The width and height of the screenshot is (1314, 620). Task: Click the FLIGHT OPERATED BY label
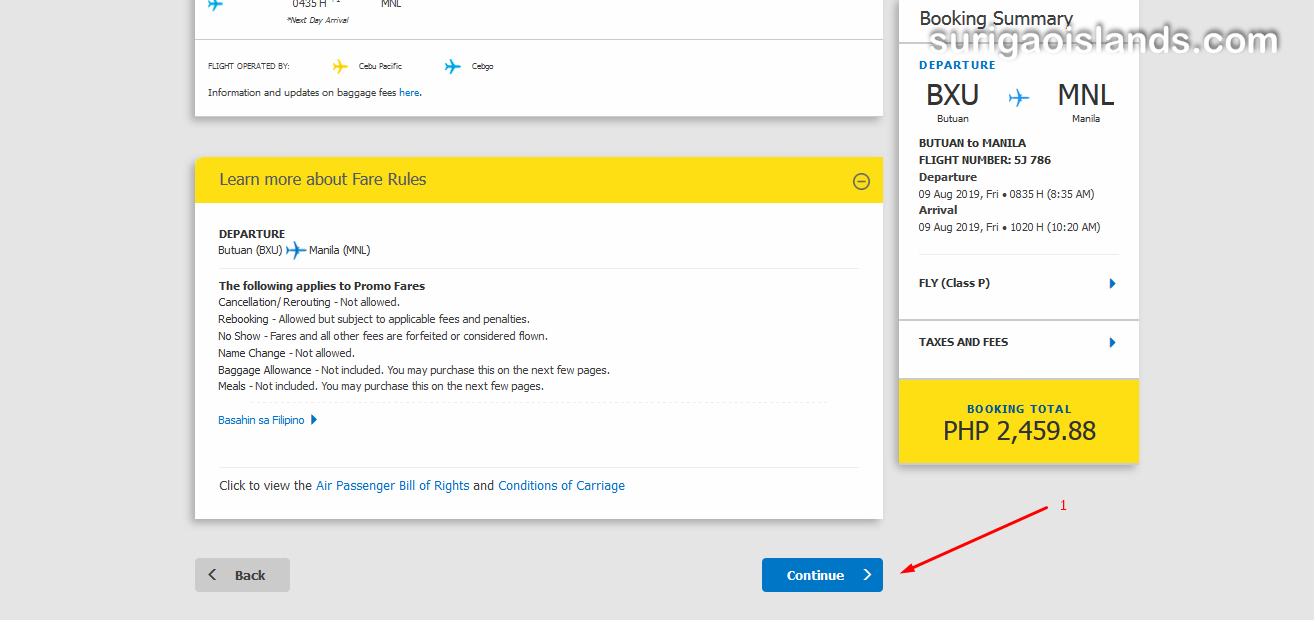248,66
